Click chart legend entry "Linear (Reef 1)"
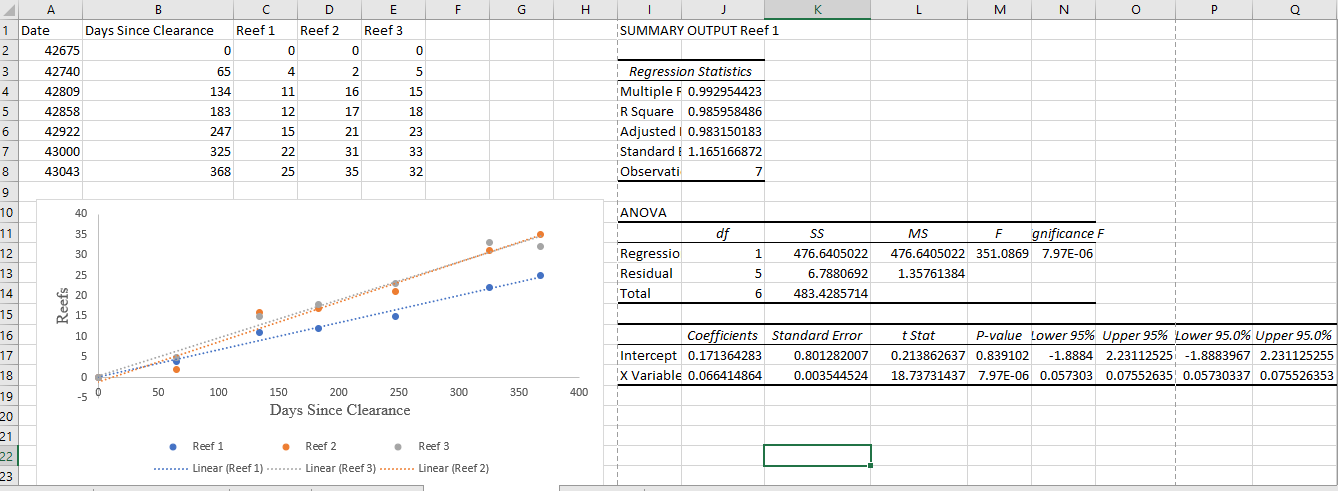This screenshot has height=491, width=1338. pos(208,468)
